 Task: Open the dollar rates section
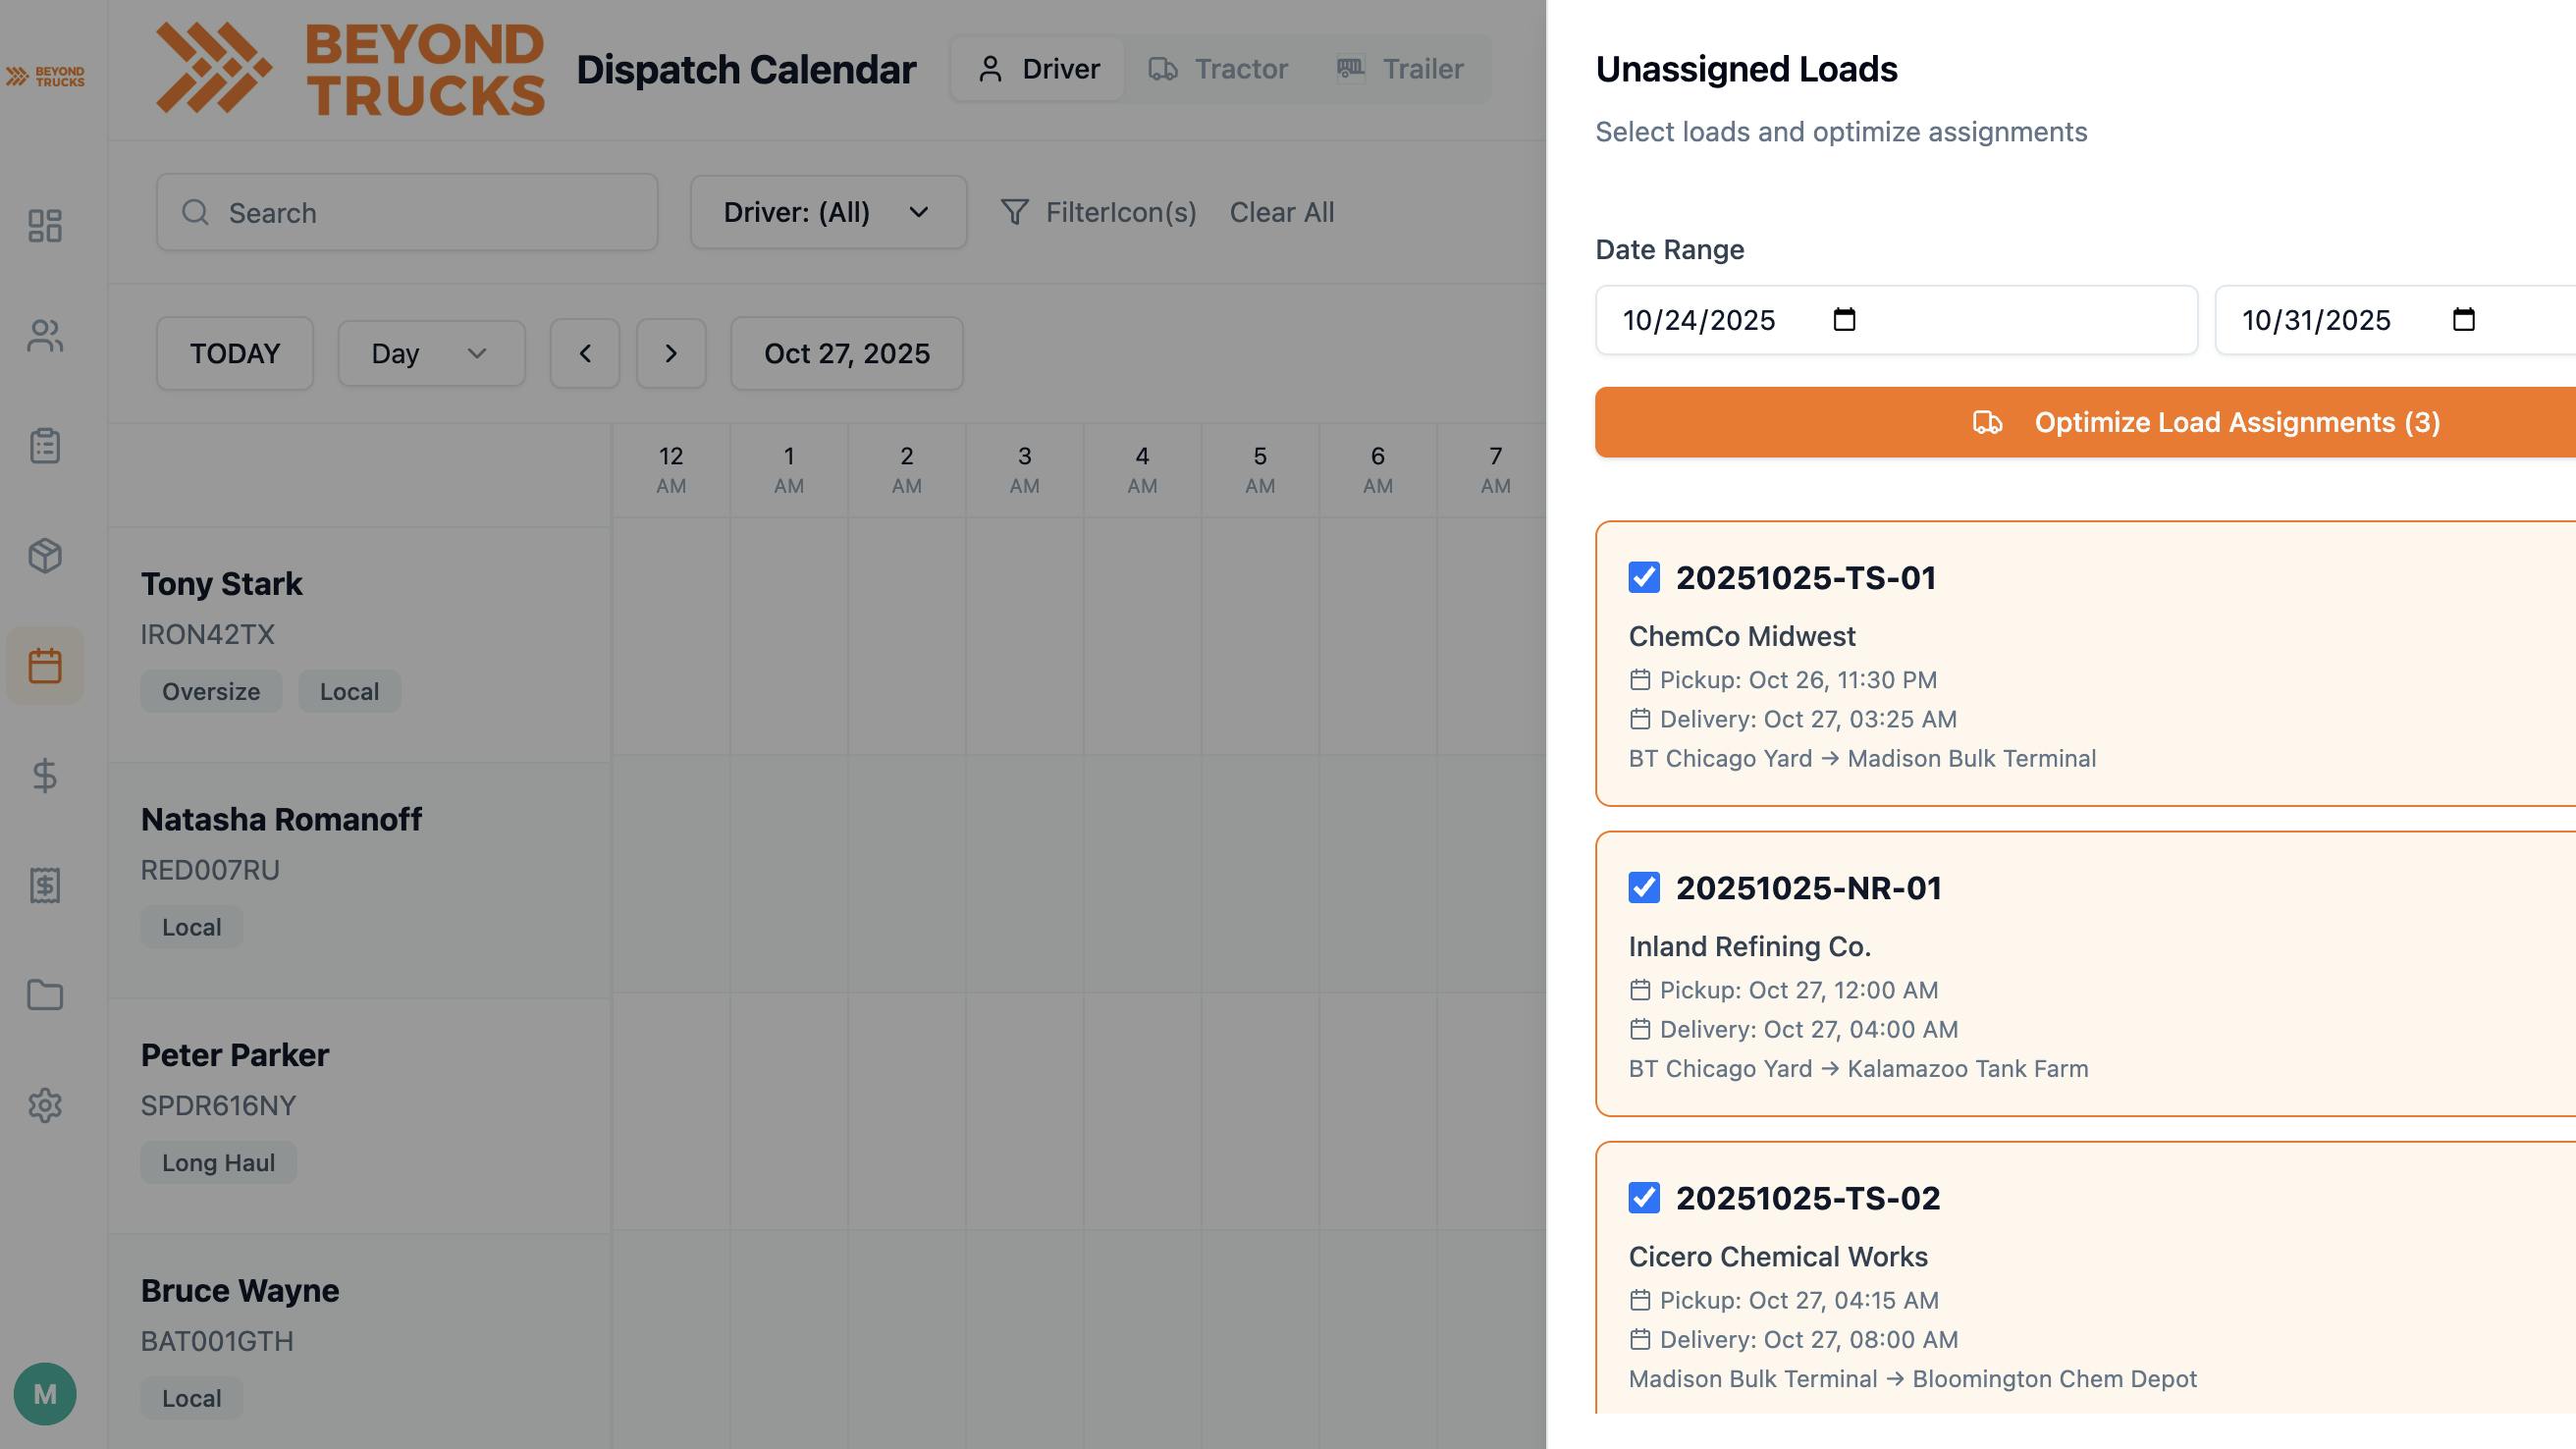(x=45, y=777)
